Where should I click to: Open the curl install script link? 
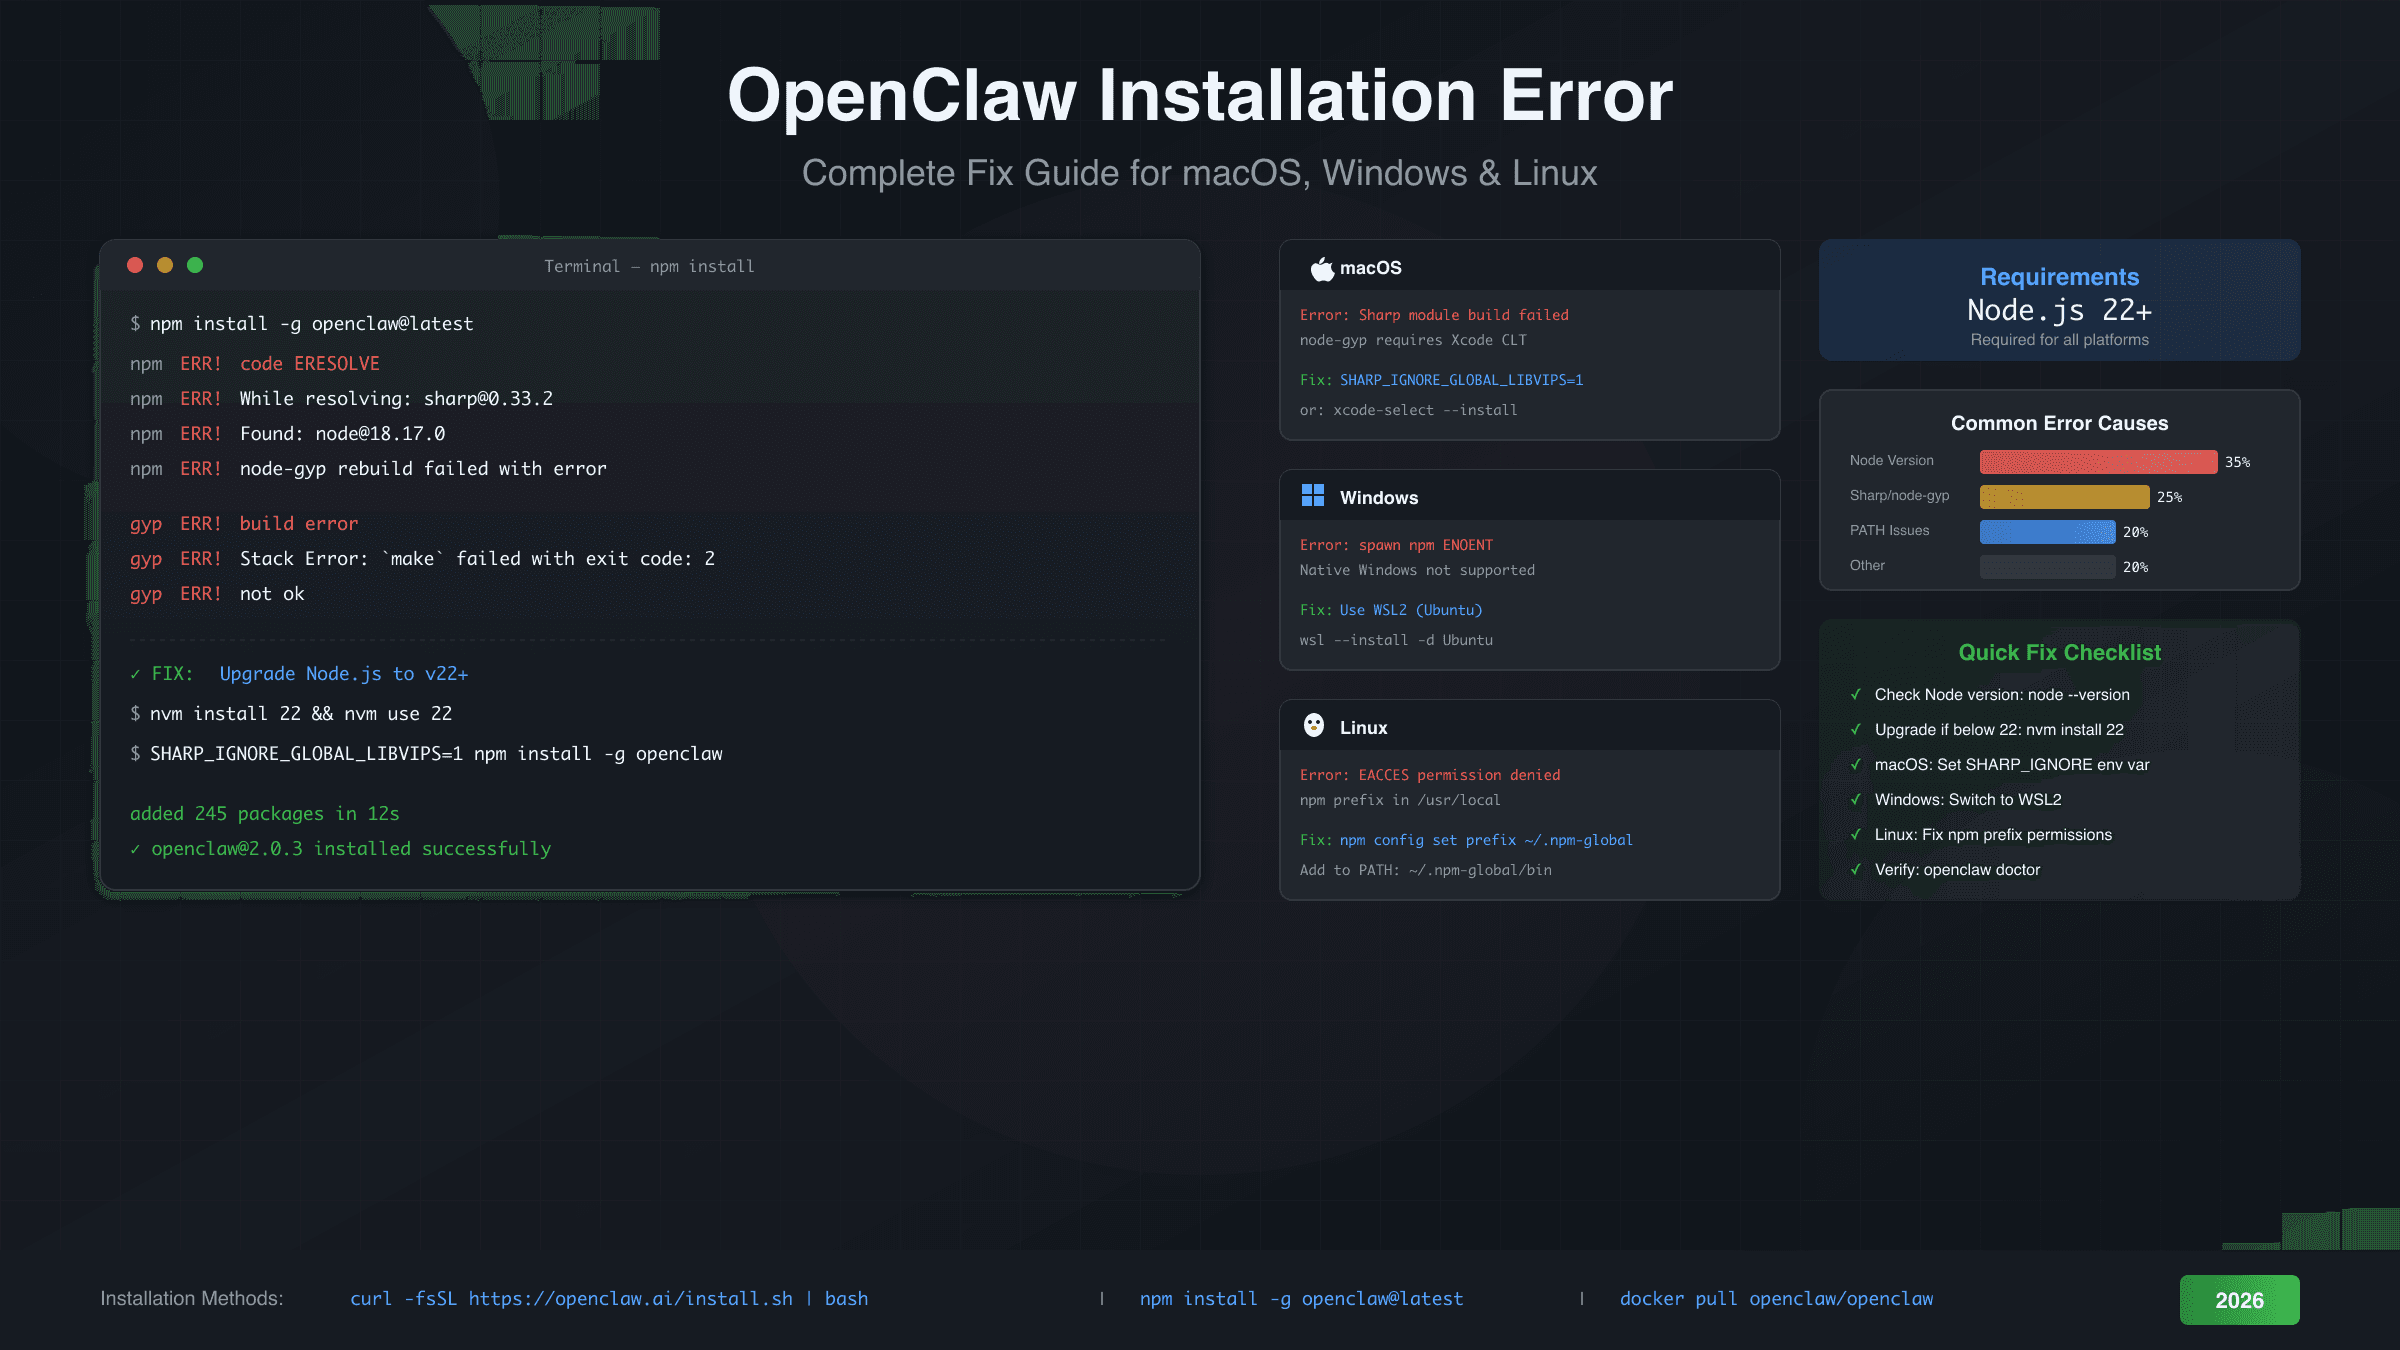pyautogui.click(x=609, y=1298)
